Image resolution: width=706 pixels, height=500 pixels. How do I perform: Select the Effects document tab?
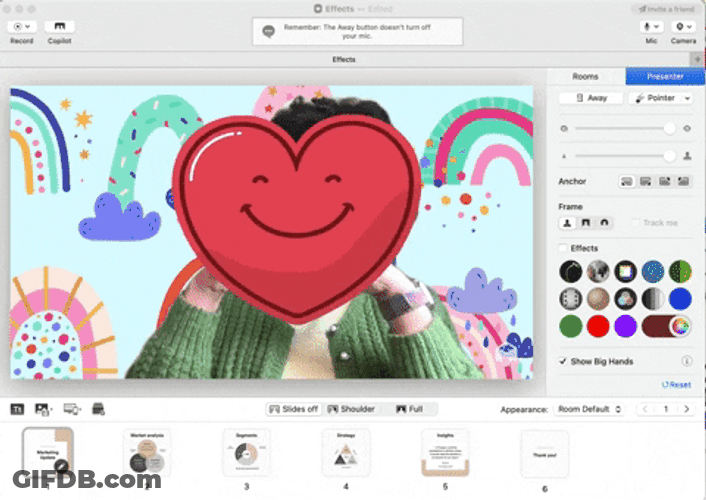click(x=344, y=59)
